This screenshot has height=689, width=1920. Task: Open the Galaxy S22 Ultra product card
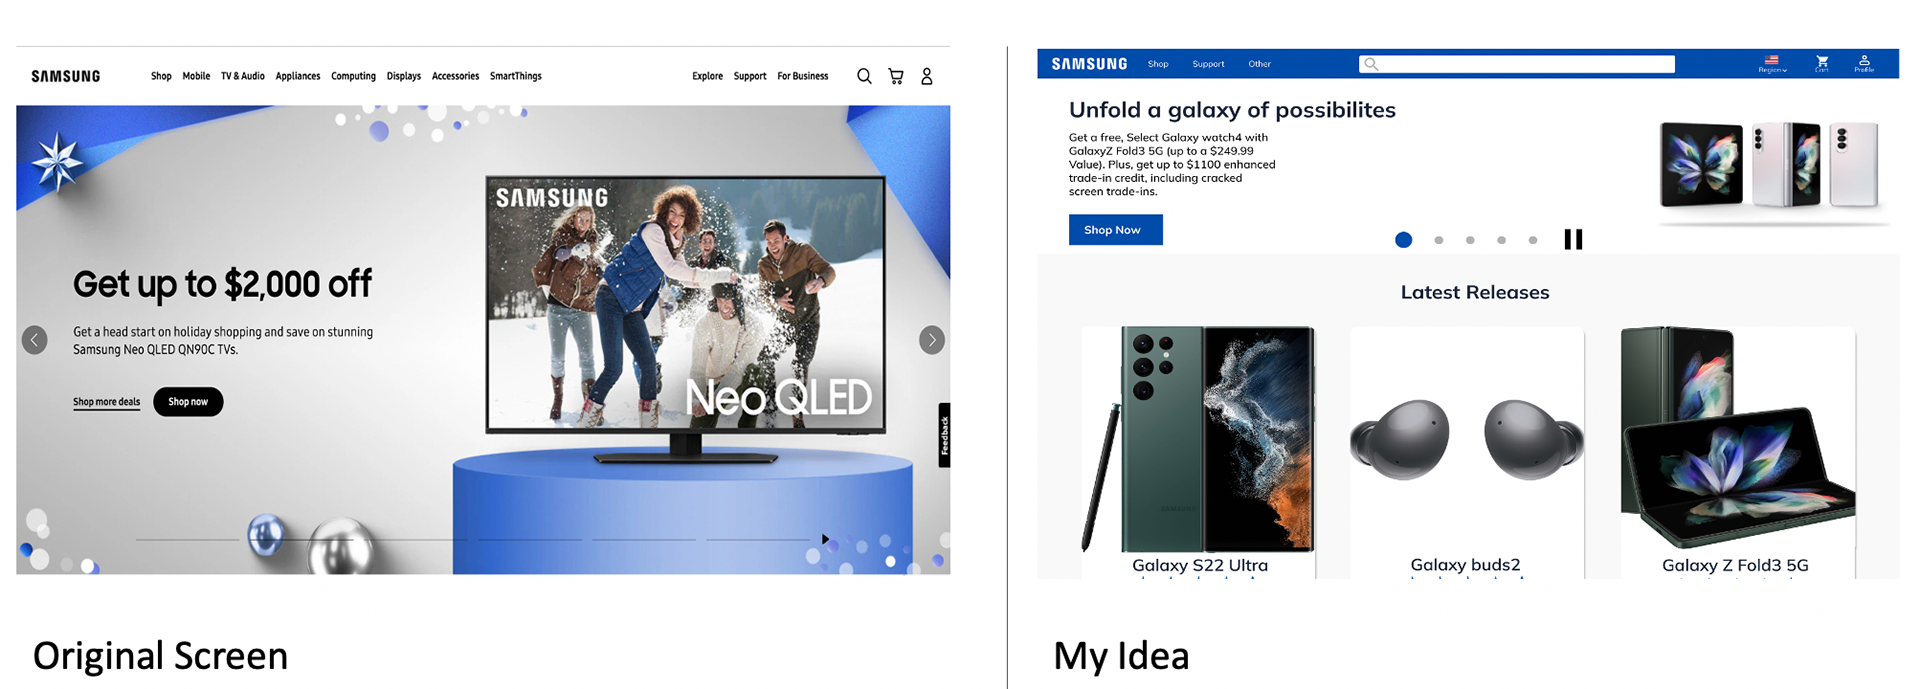1199,452
